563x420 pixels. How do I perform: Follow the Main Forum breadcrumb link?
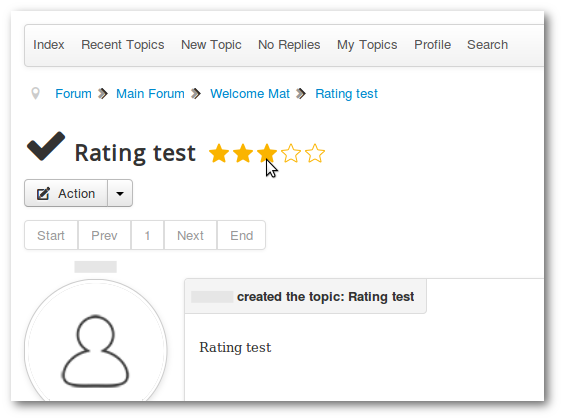(x=150, y=94)
